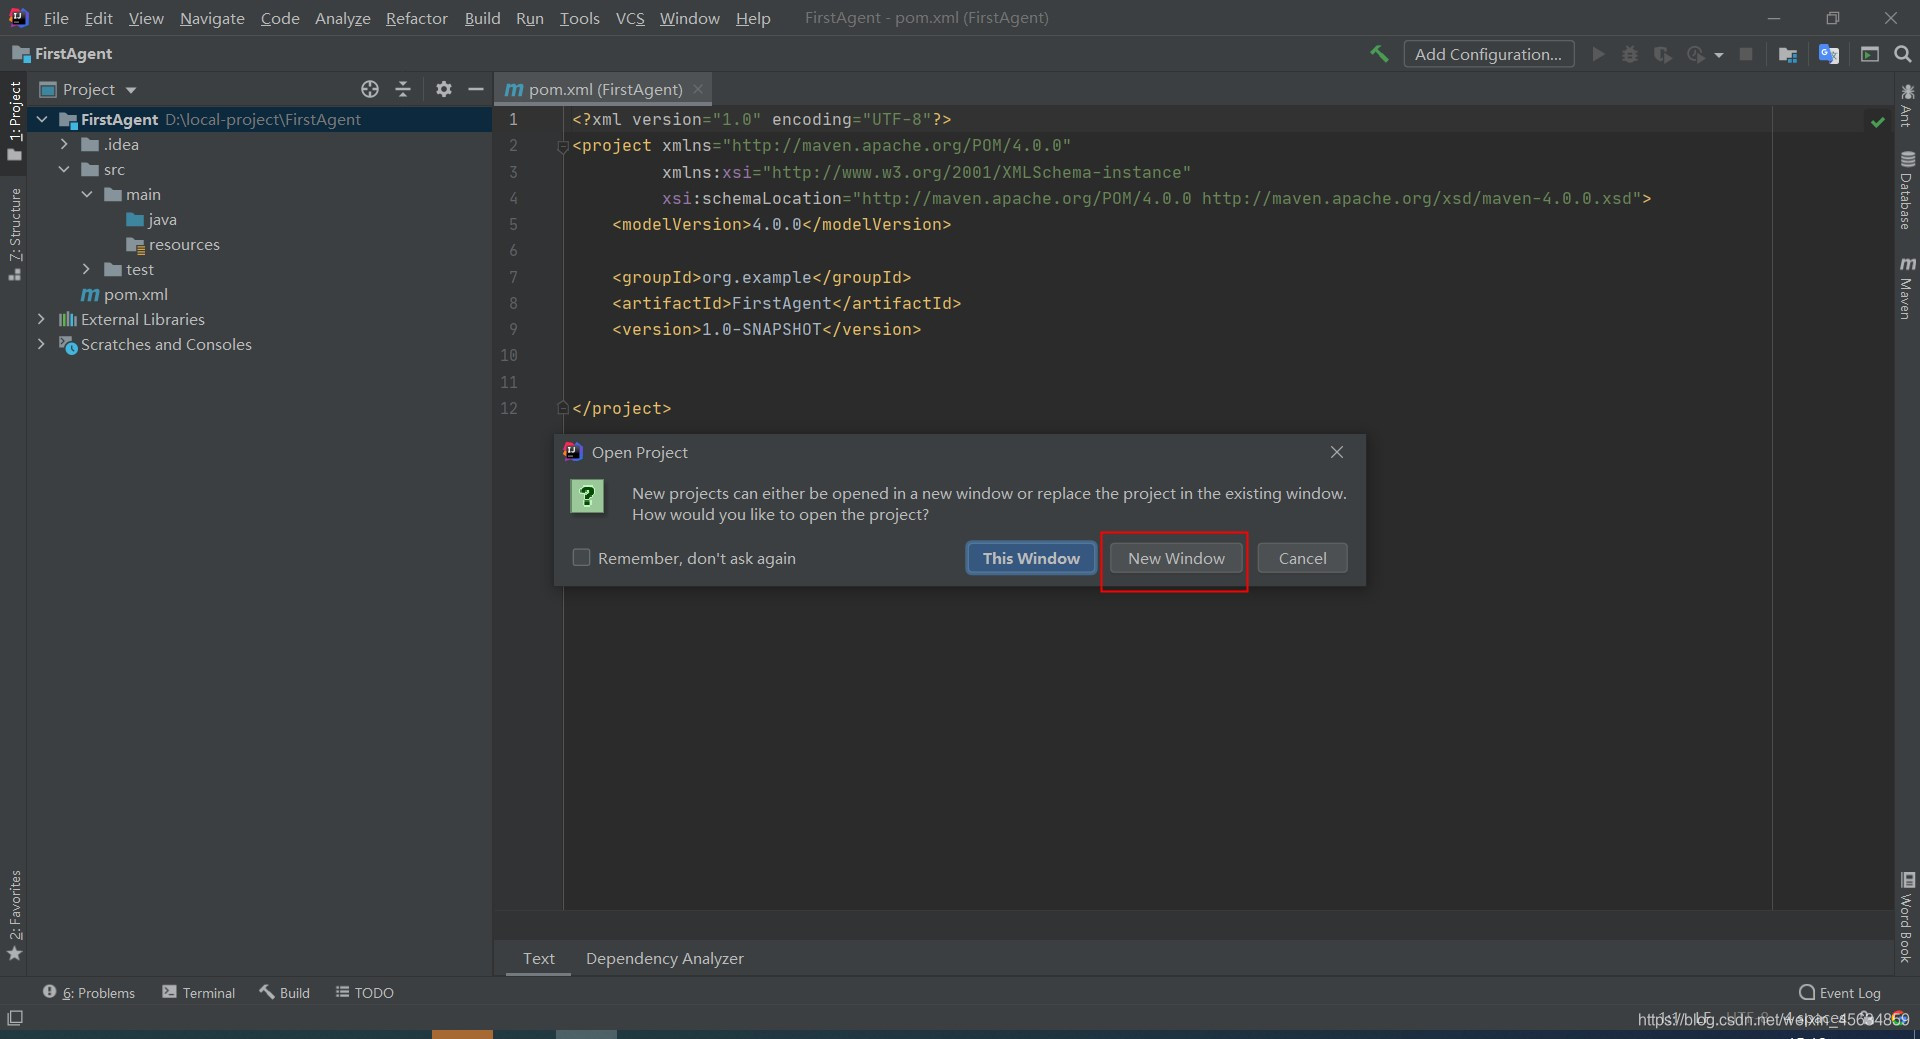Select the resources folder
The height and width of the screenshot is (1039, 1920).
(173, 244)
